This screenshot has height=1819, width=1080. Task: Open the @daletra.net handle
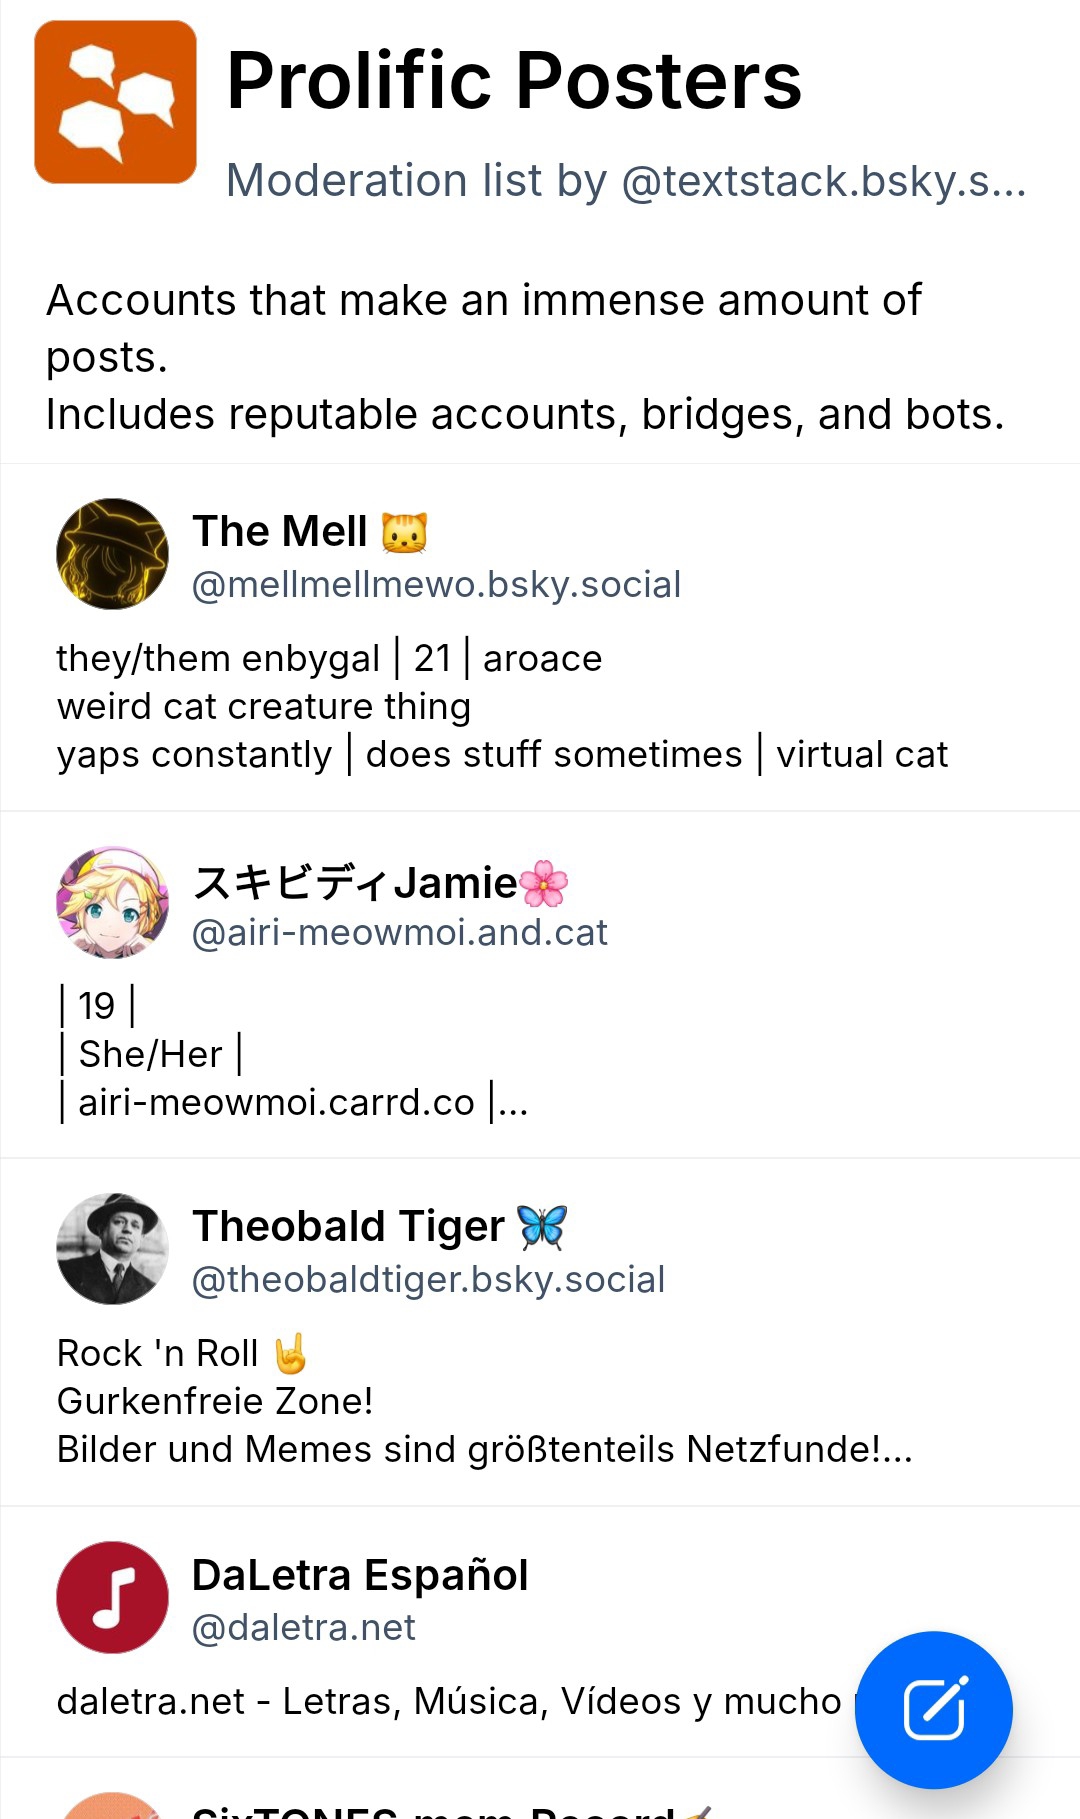coord(303,1627)
